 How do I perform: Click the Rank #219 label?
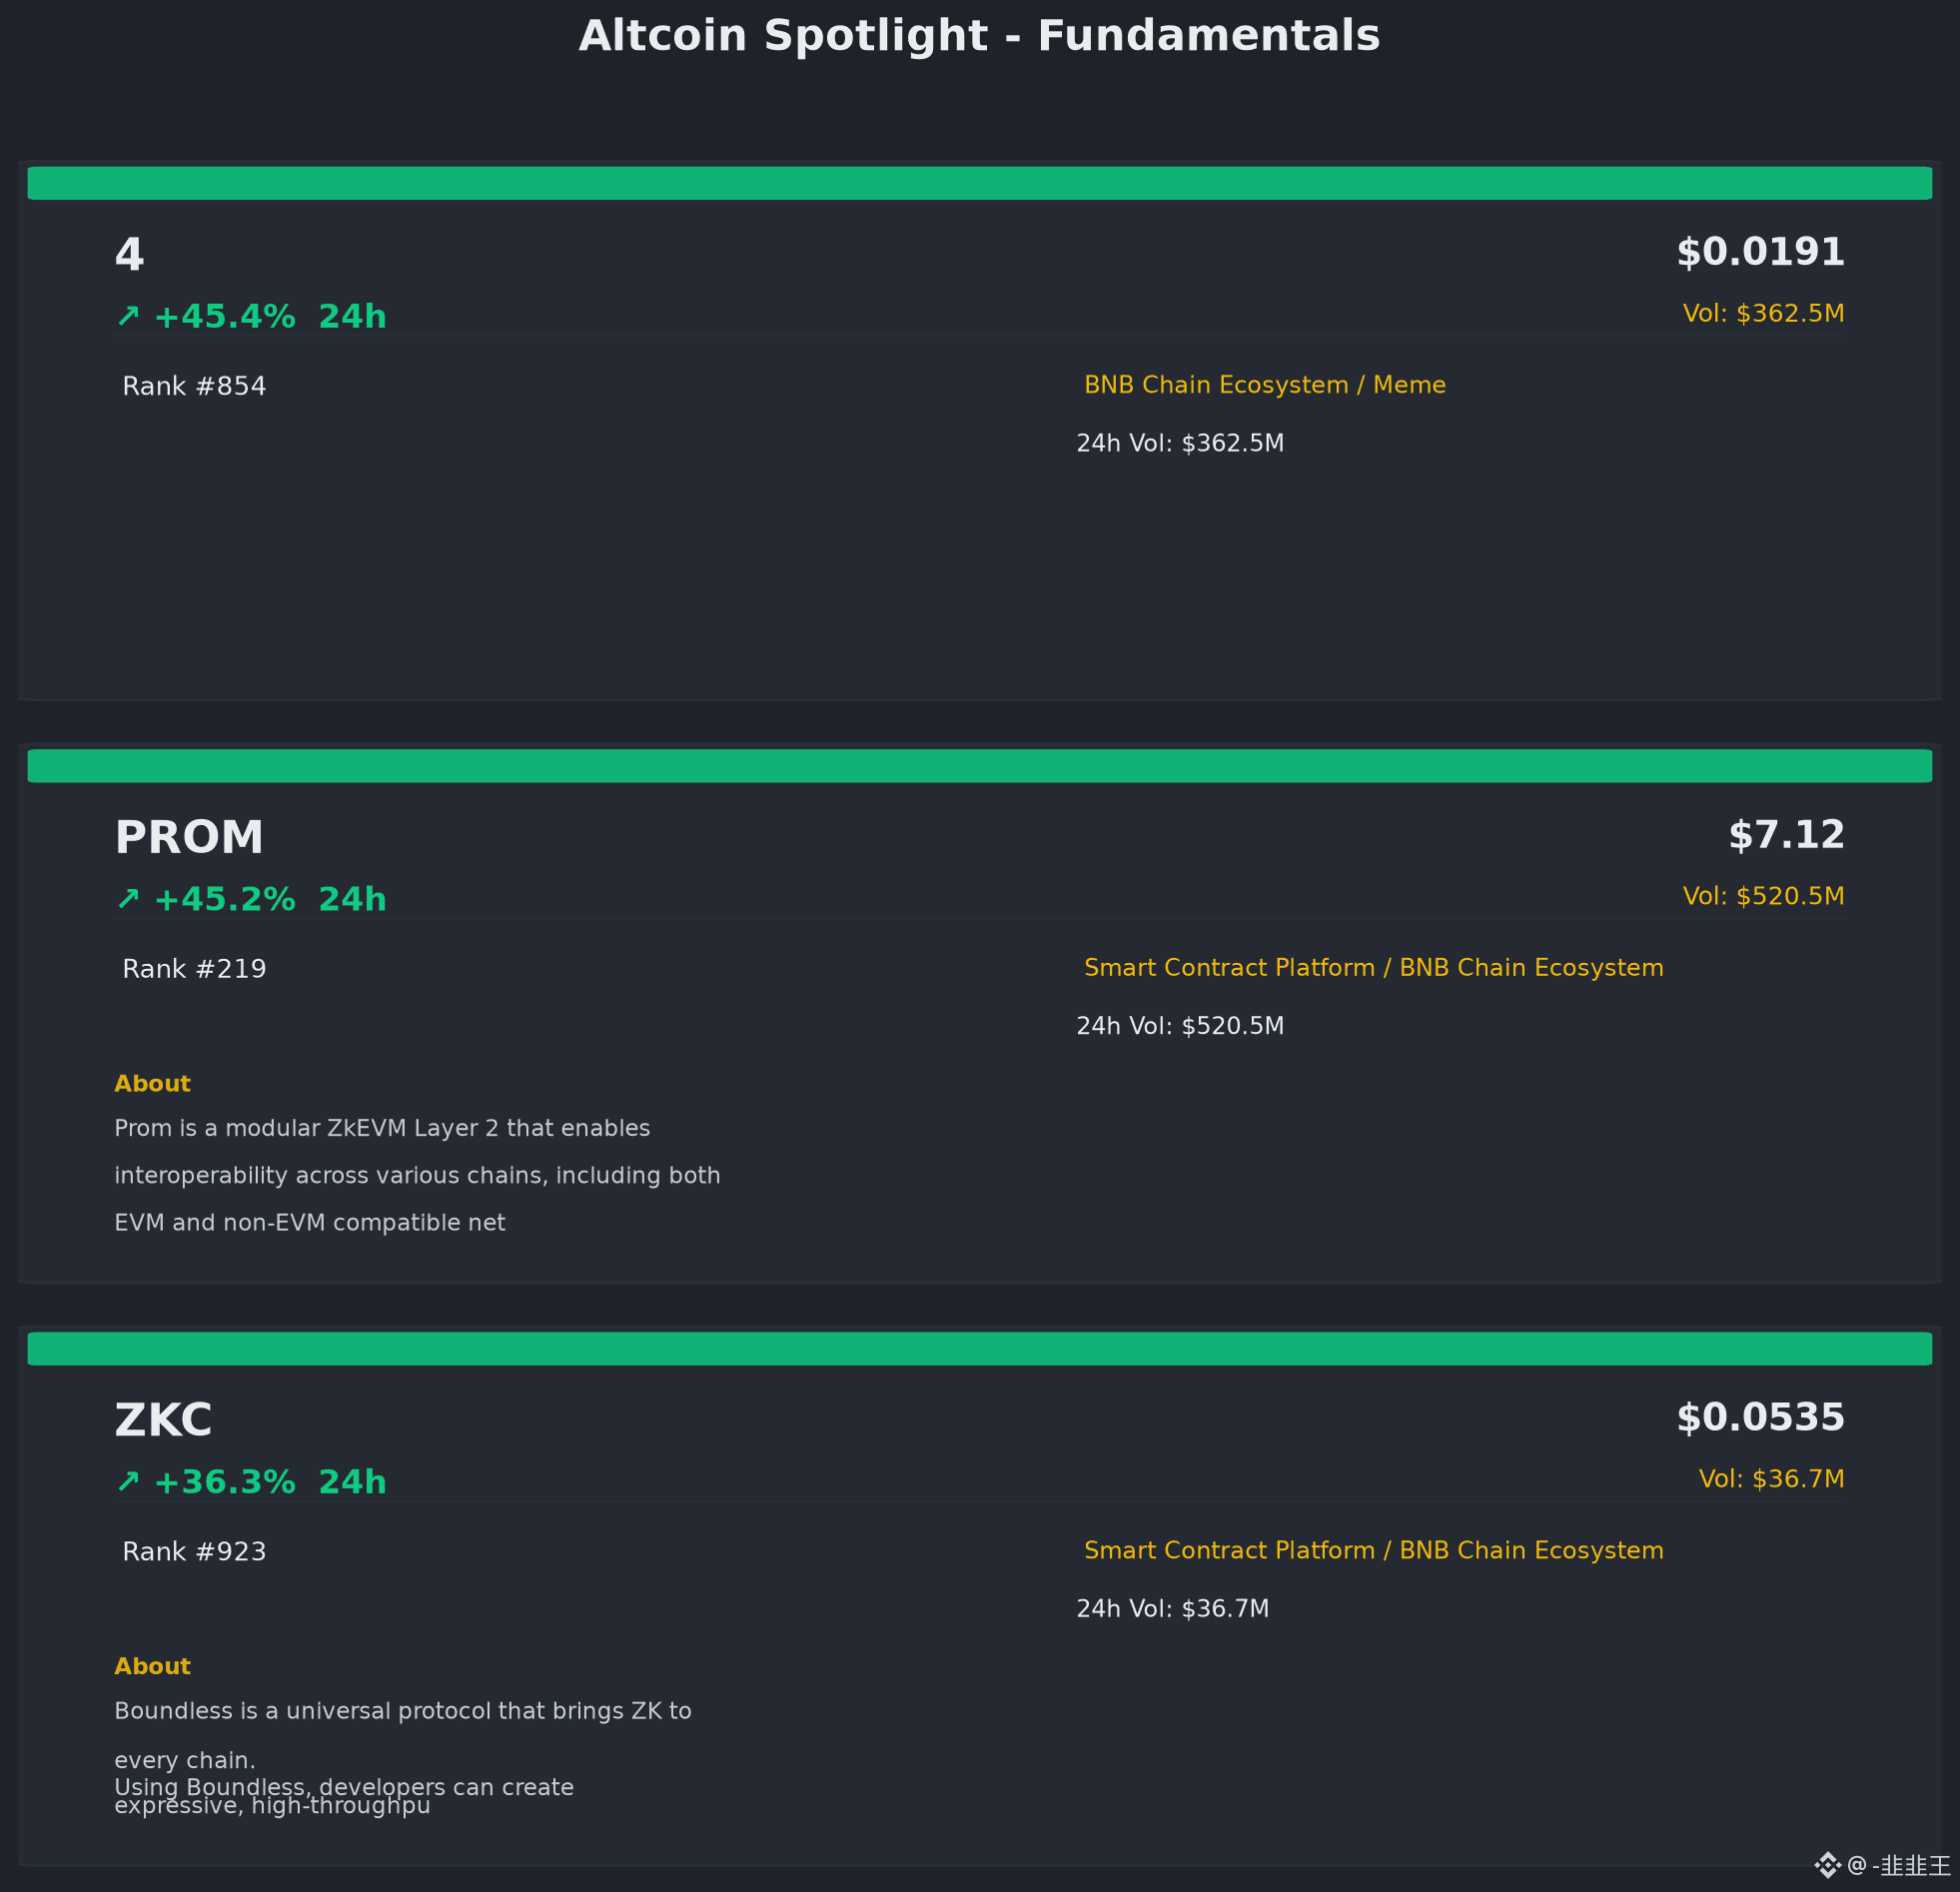(194, 969)
